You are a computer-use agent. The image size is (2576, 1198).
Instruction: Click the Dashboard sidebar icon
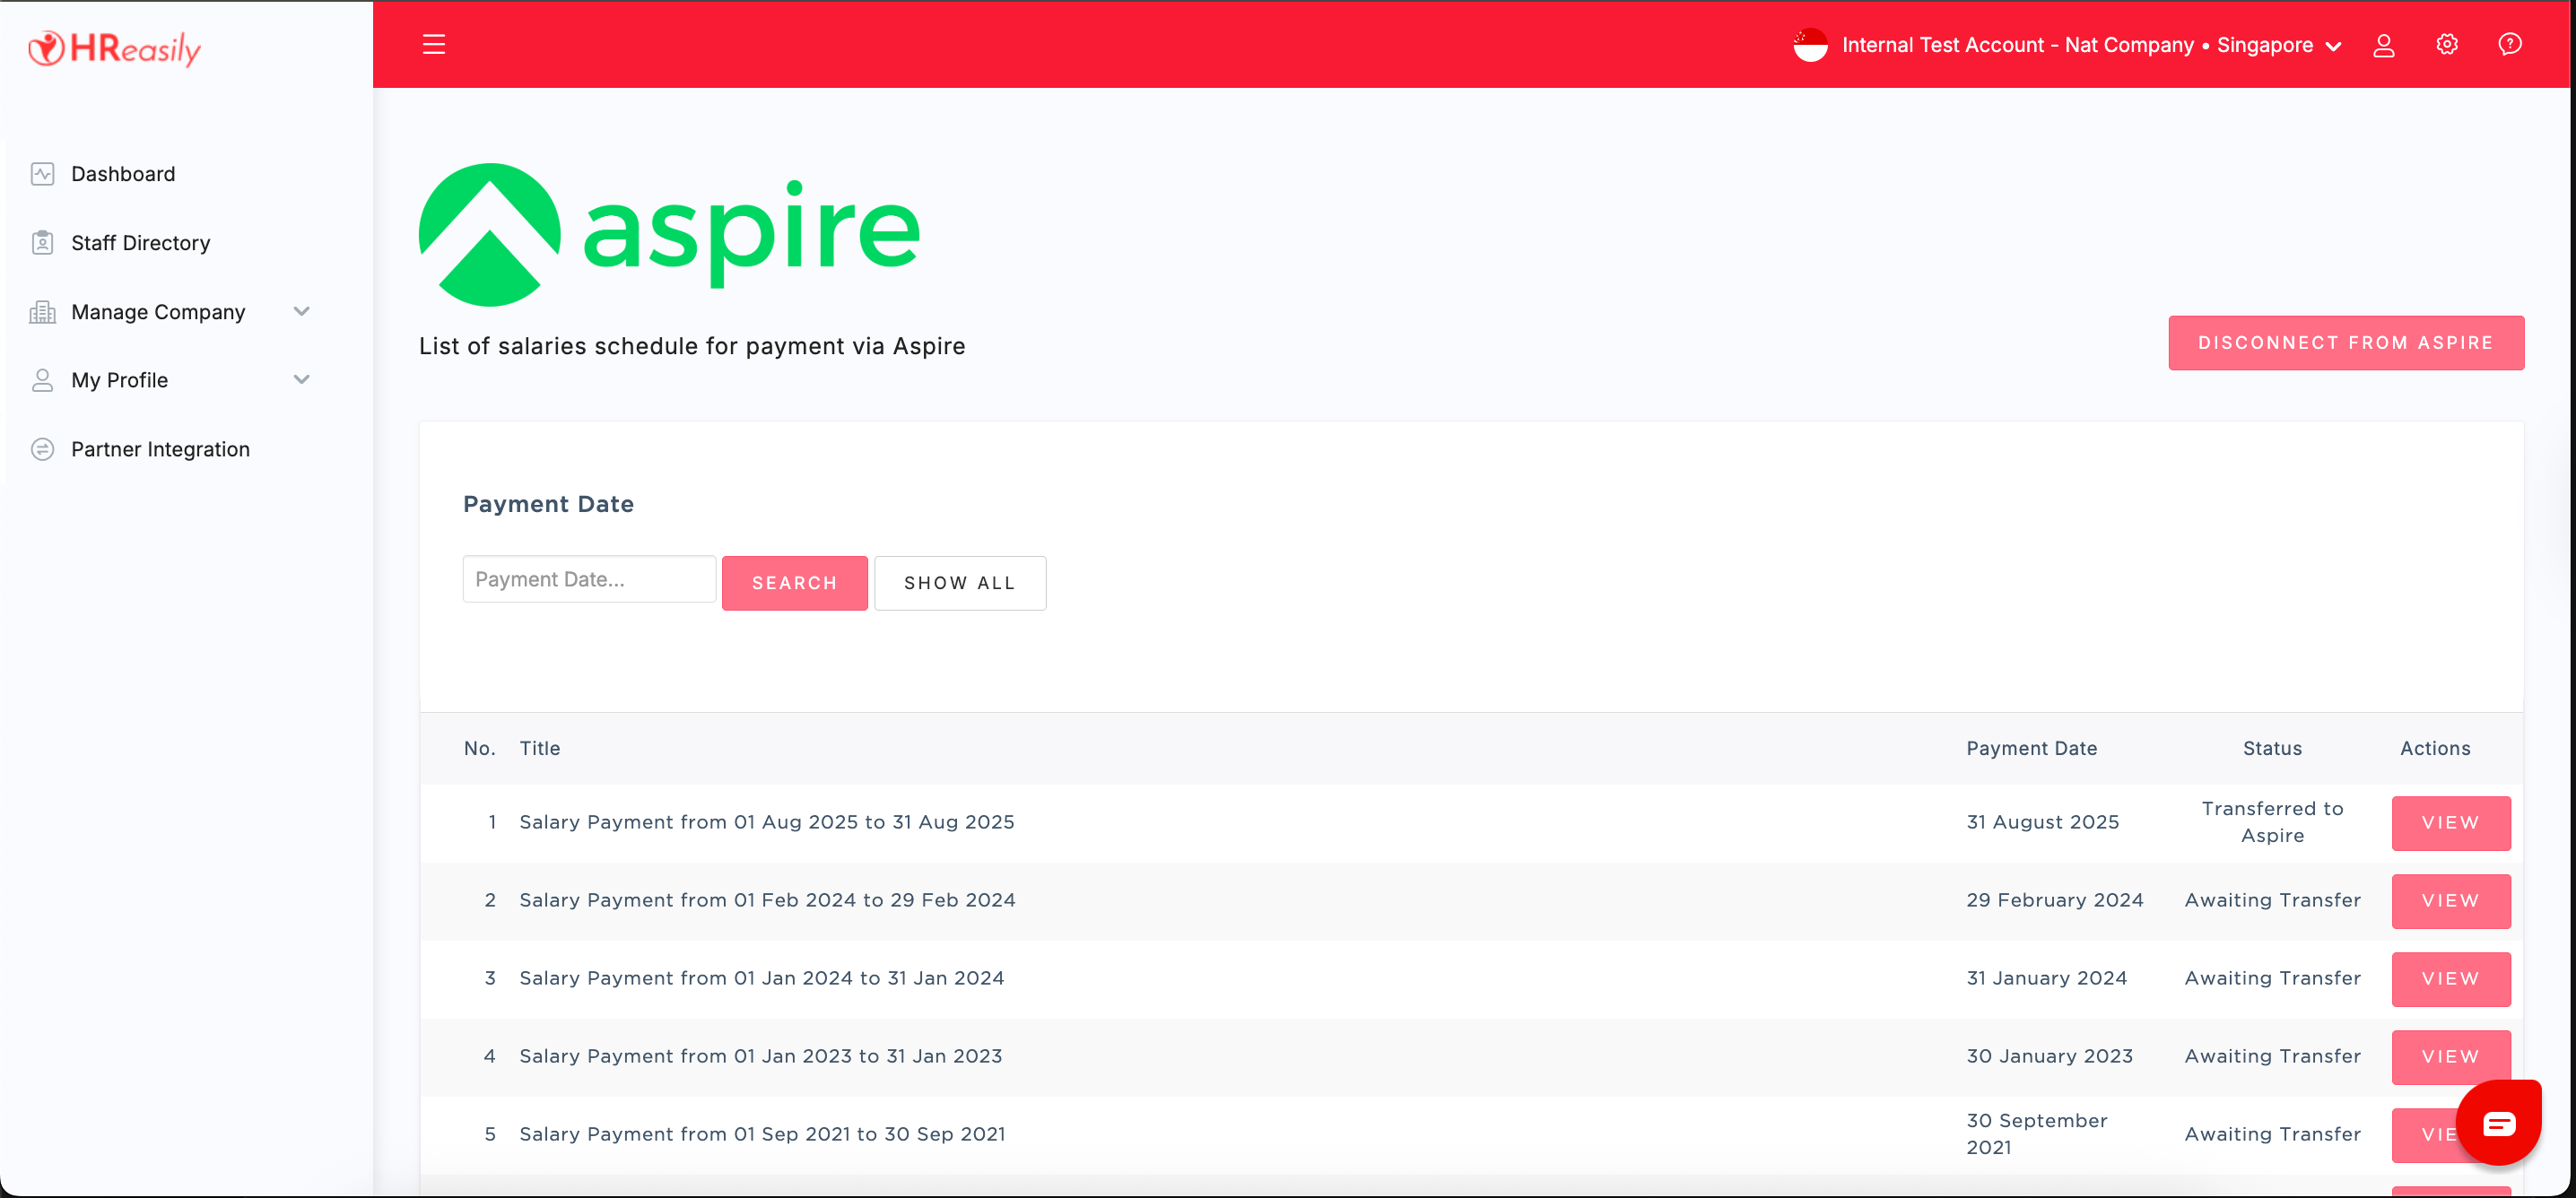[x=42, y=174]
